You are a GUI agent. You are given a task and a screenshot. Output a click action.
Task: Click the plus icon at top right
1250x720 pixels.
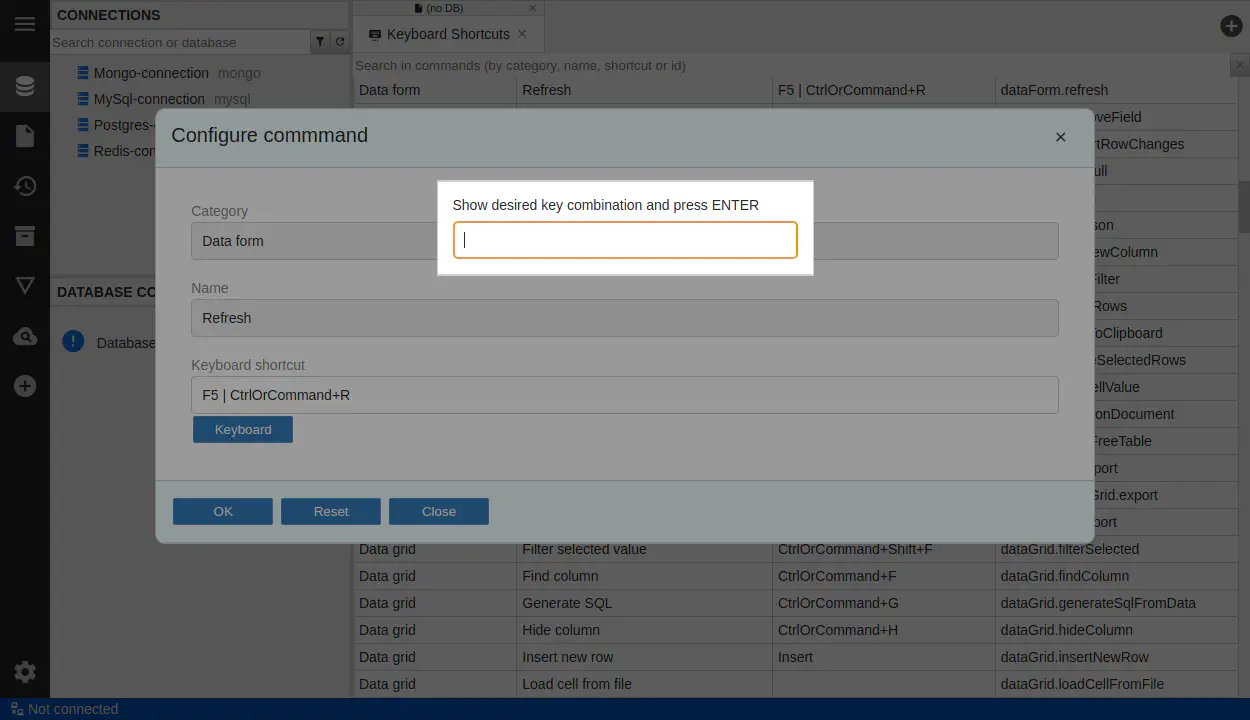pos(1231,27)
